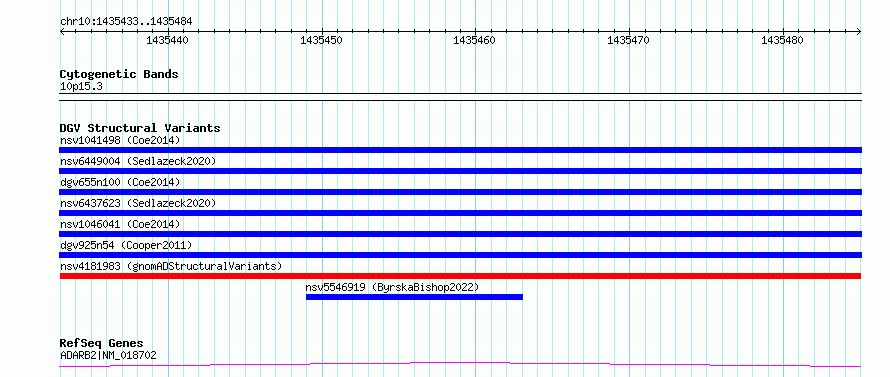
Task: Click the Cytogenetic Bands track title
Action: click(119, 74)
